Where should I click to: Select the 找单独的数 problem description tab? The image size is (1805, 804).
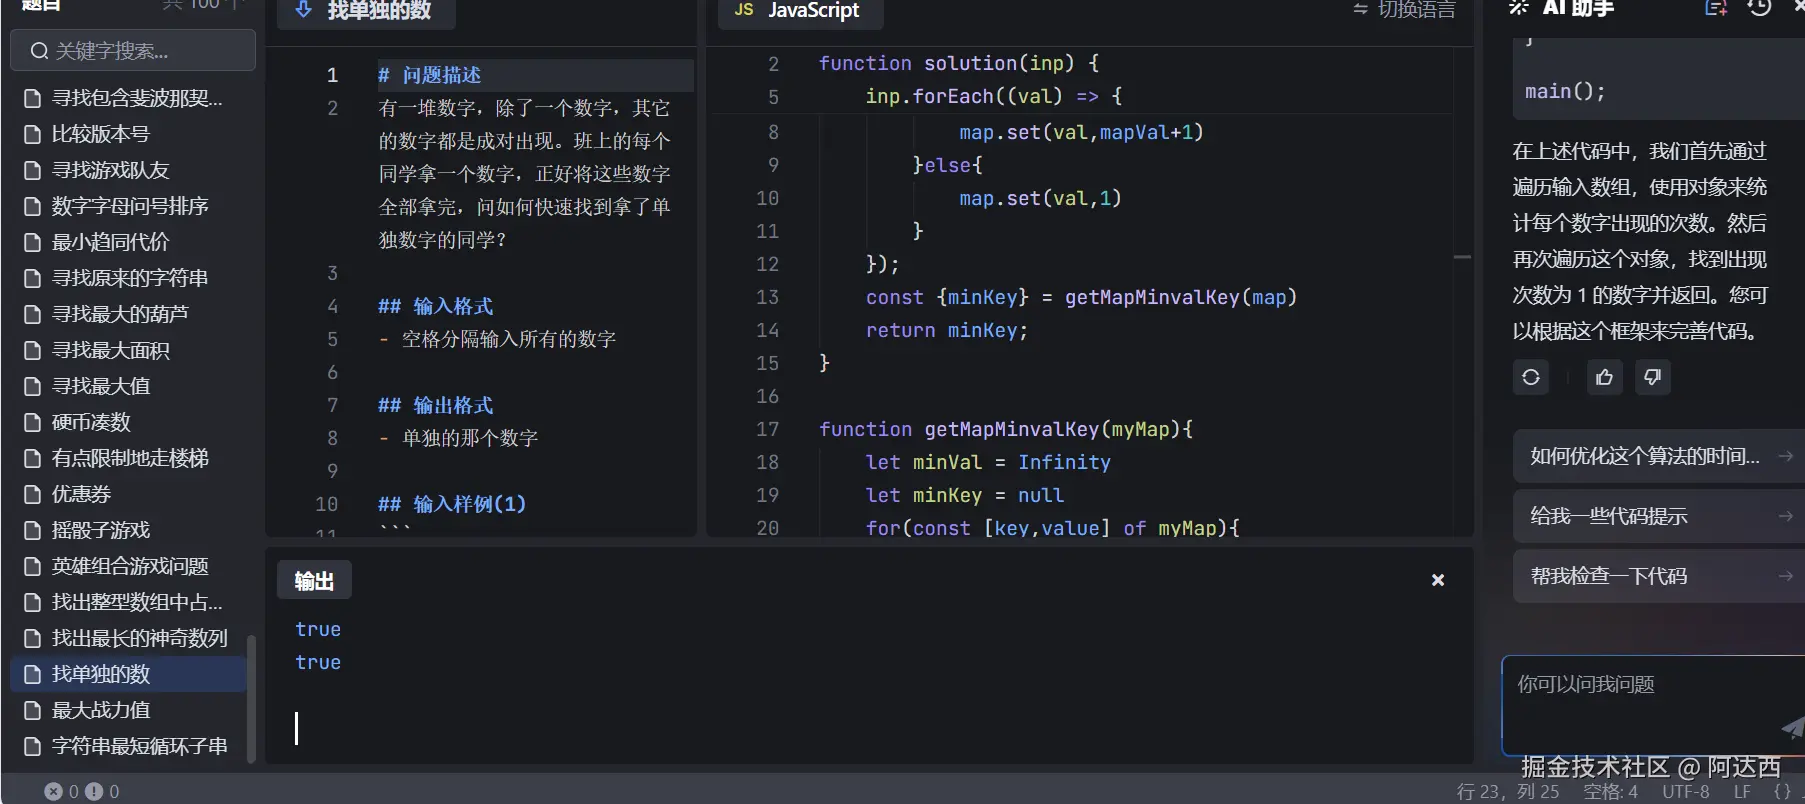tap(366, 10)
